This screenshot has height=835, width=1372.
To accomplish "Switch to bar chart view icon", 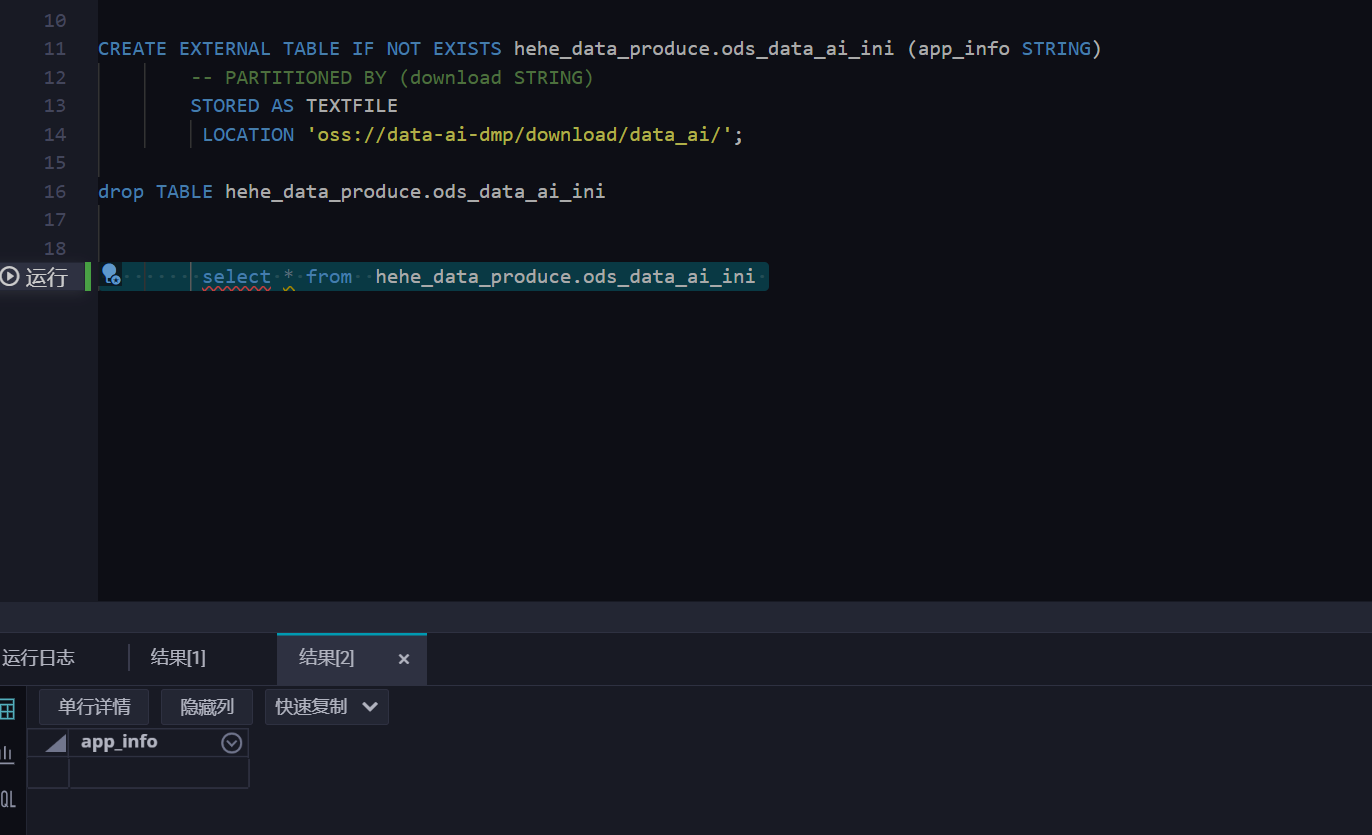I will (x=7, y=754).
